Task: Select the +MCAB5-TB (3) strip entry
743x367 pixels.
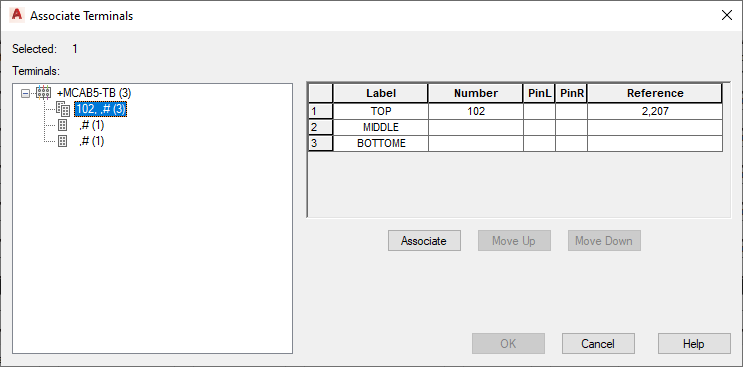Action: (x=94, y=93)
